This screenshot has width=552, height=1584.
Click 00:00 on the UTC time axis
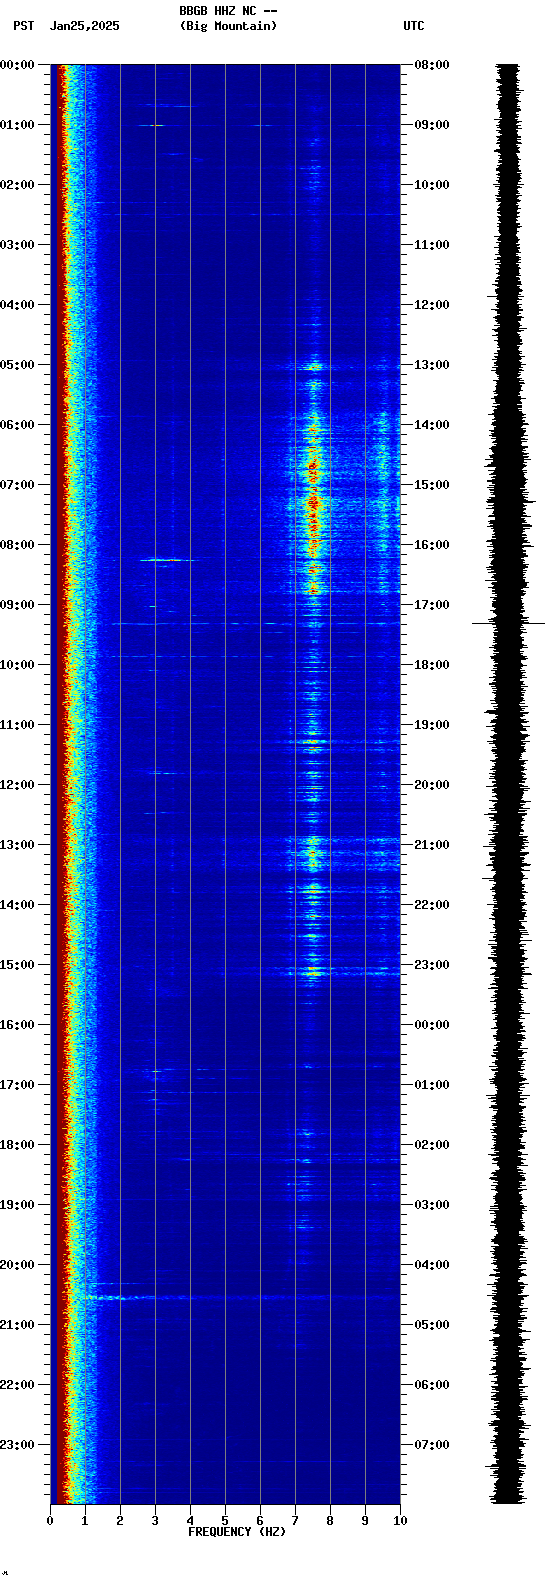(432, 1025)
